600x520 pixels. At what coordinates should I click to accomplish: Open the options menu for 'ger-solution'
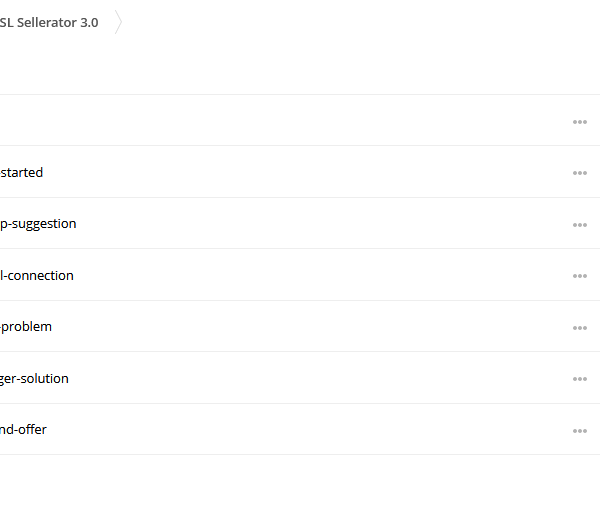(x=580, y=379)
